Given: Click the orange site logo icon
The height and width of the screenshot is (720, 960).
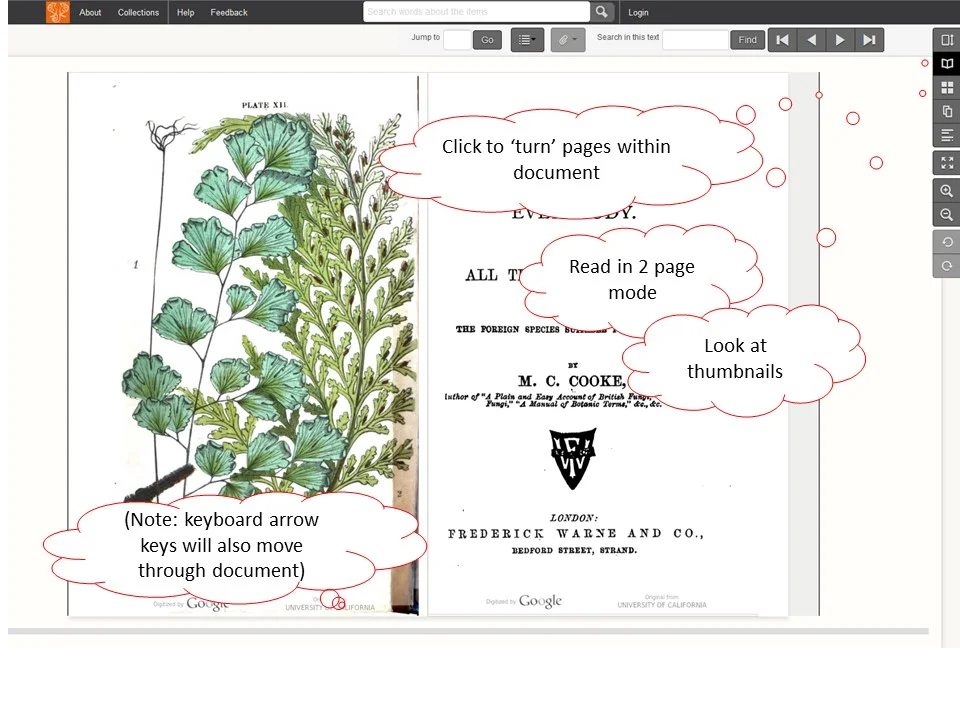Looking at the screenshot, I should pos(58,12).
